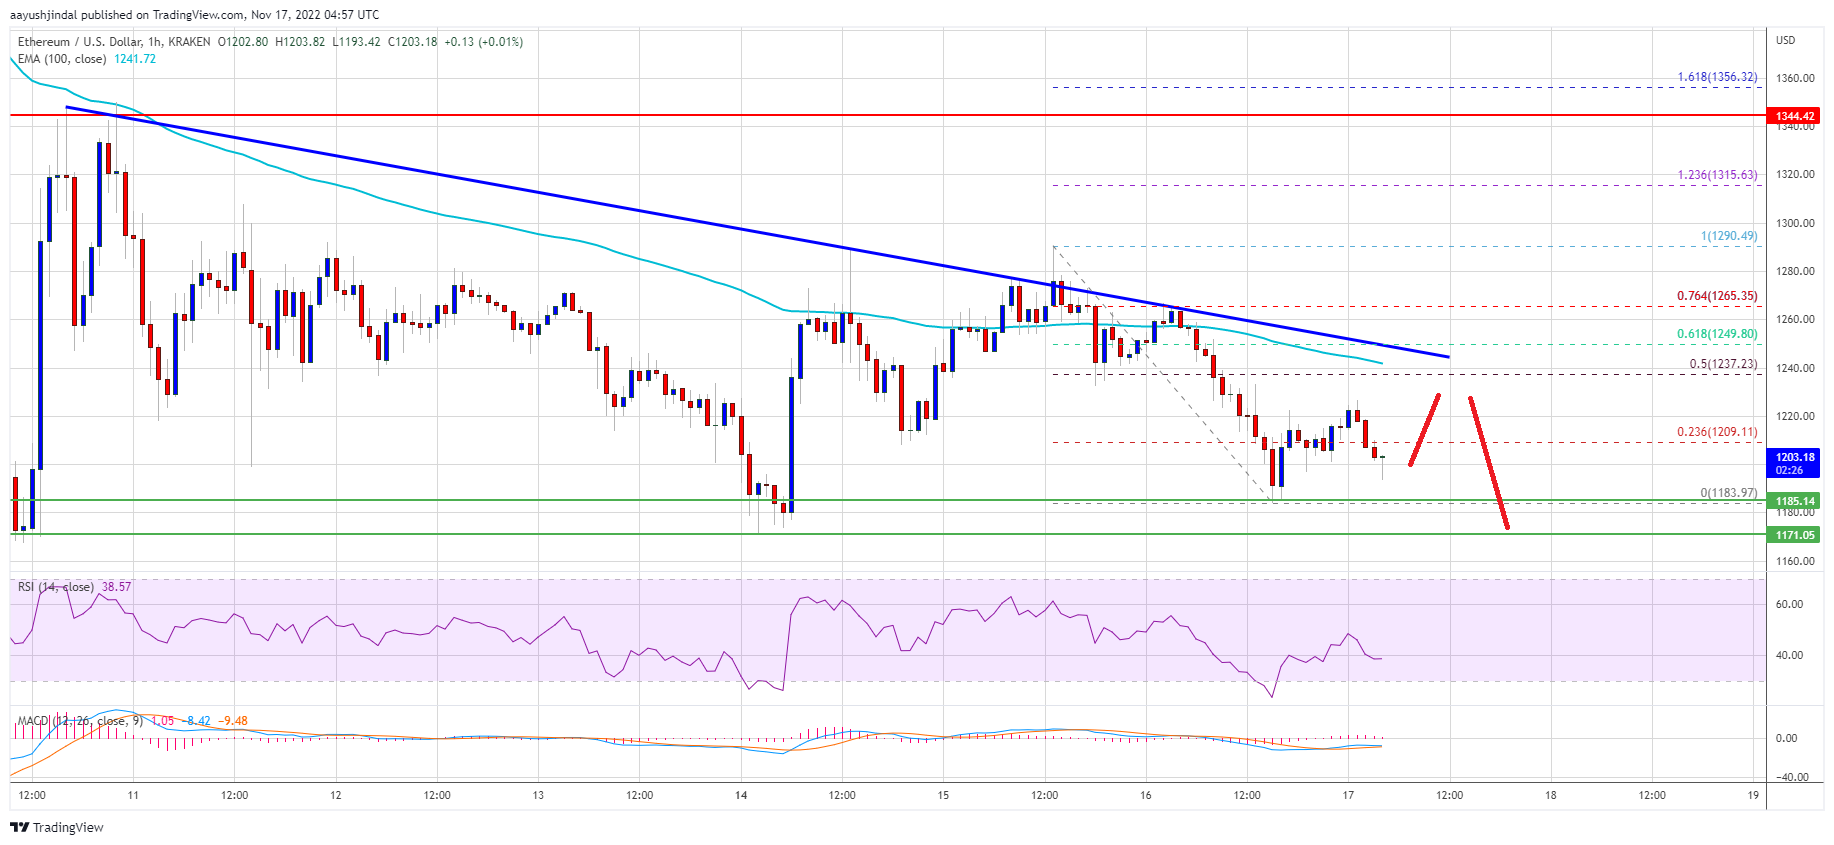1834x845 pixels.
Task: Click date label 17 on time axis
Action: point(1348,795)
